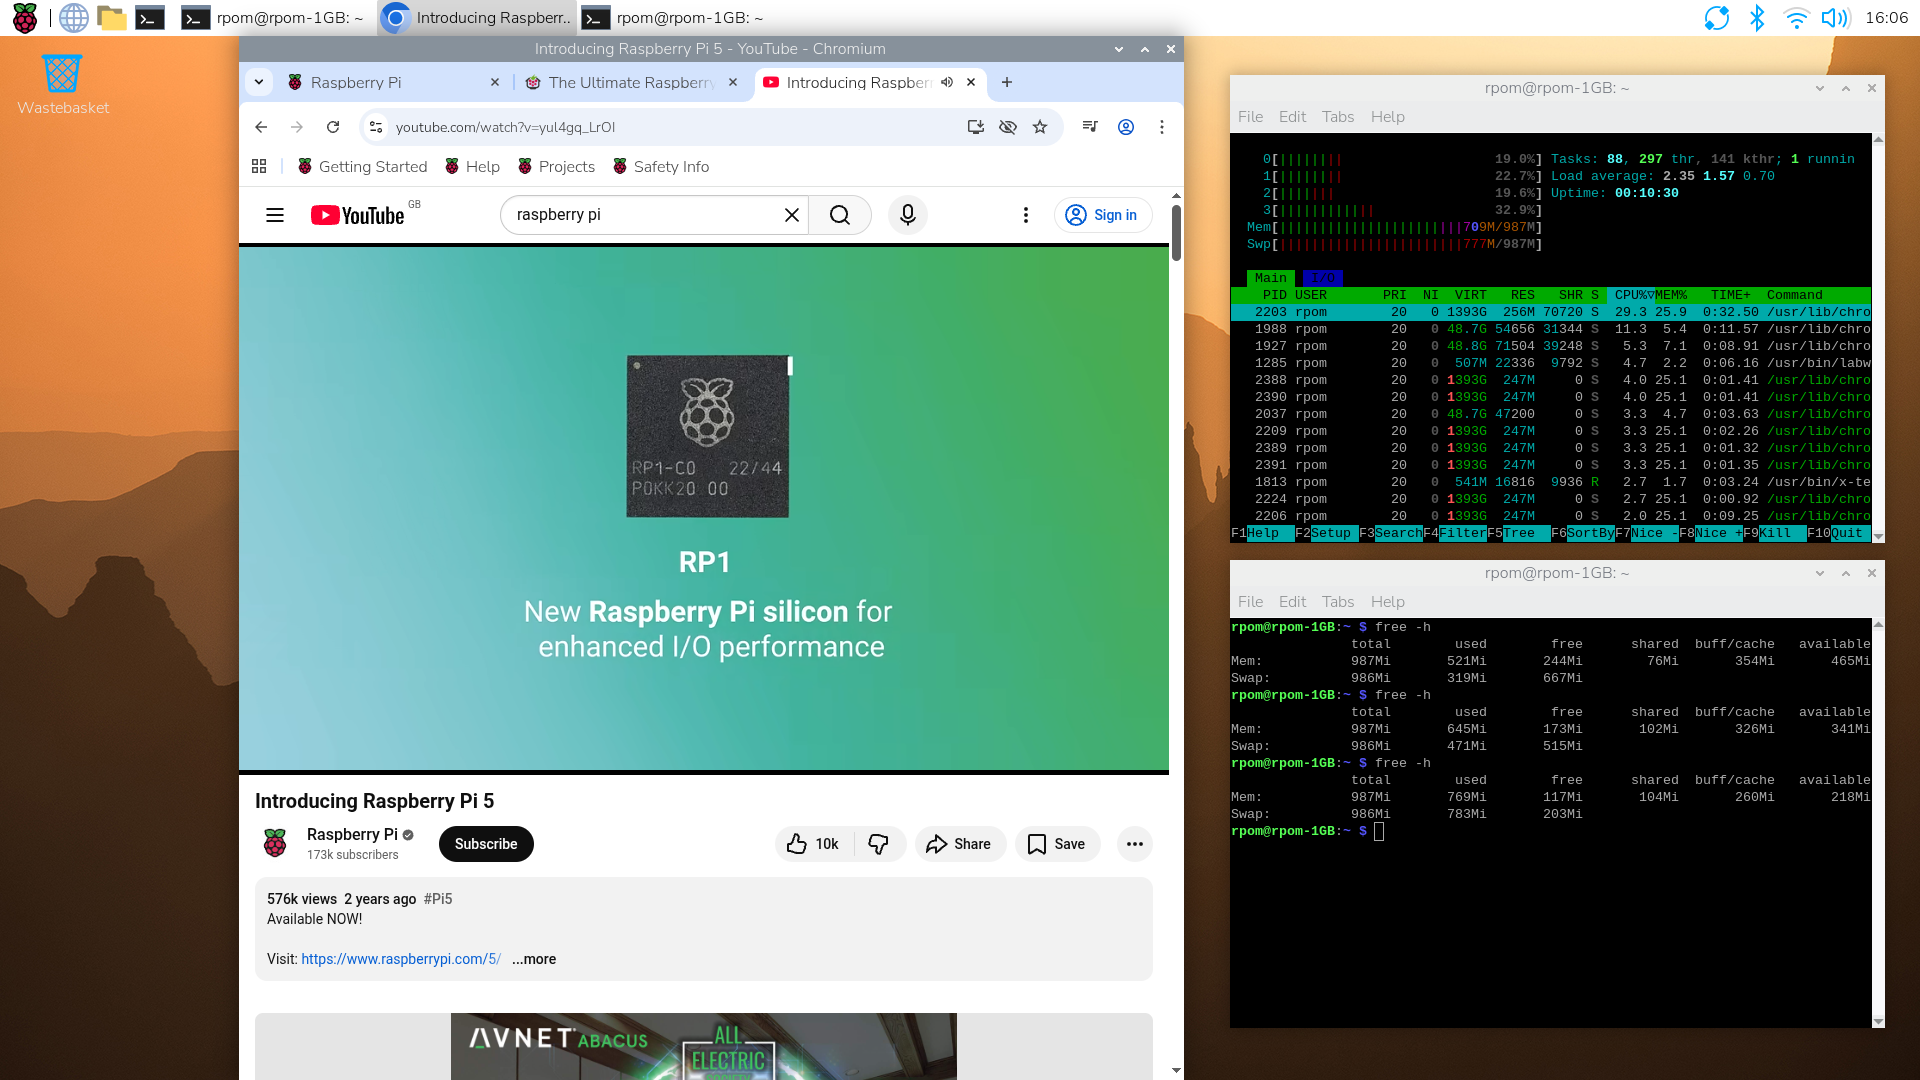Follow the raspberrypi.com/5 link

click(x=400, y=959)
